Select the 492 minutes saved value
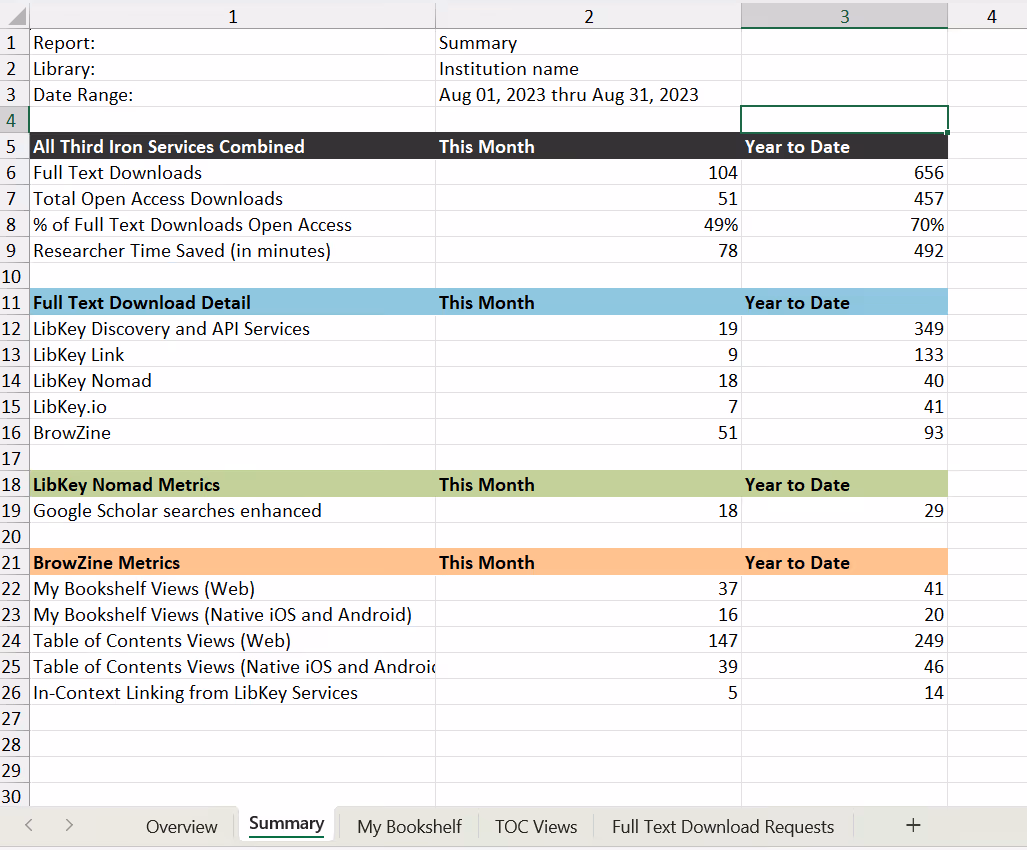Viewport: 1027px width, 850px height. click(844, 250)
